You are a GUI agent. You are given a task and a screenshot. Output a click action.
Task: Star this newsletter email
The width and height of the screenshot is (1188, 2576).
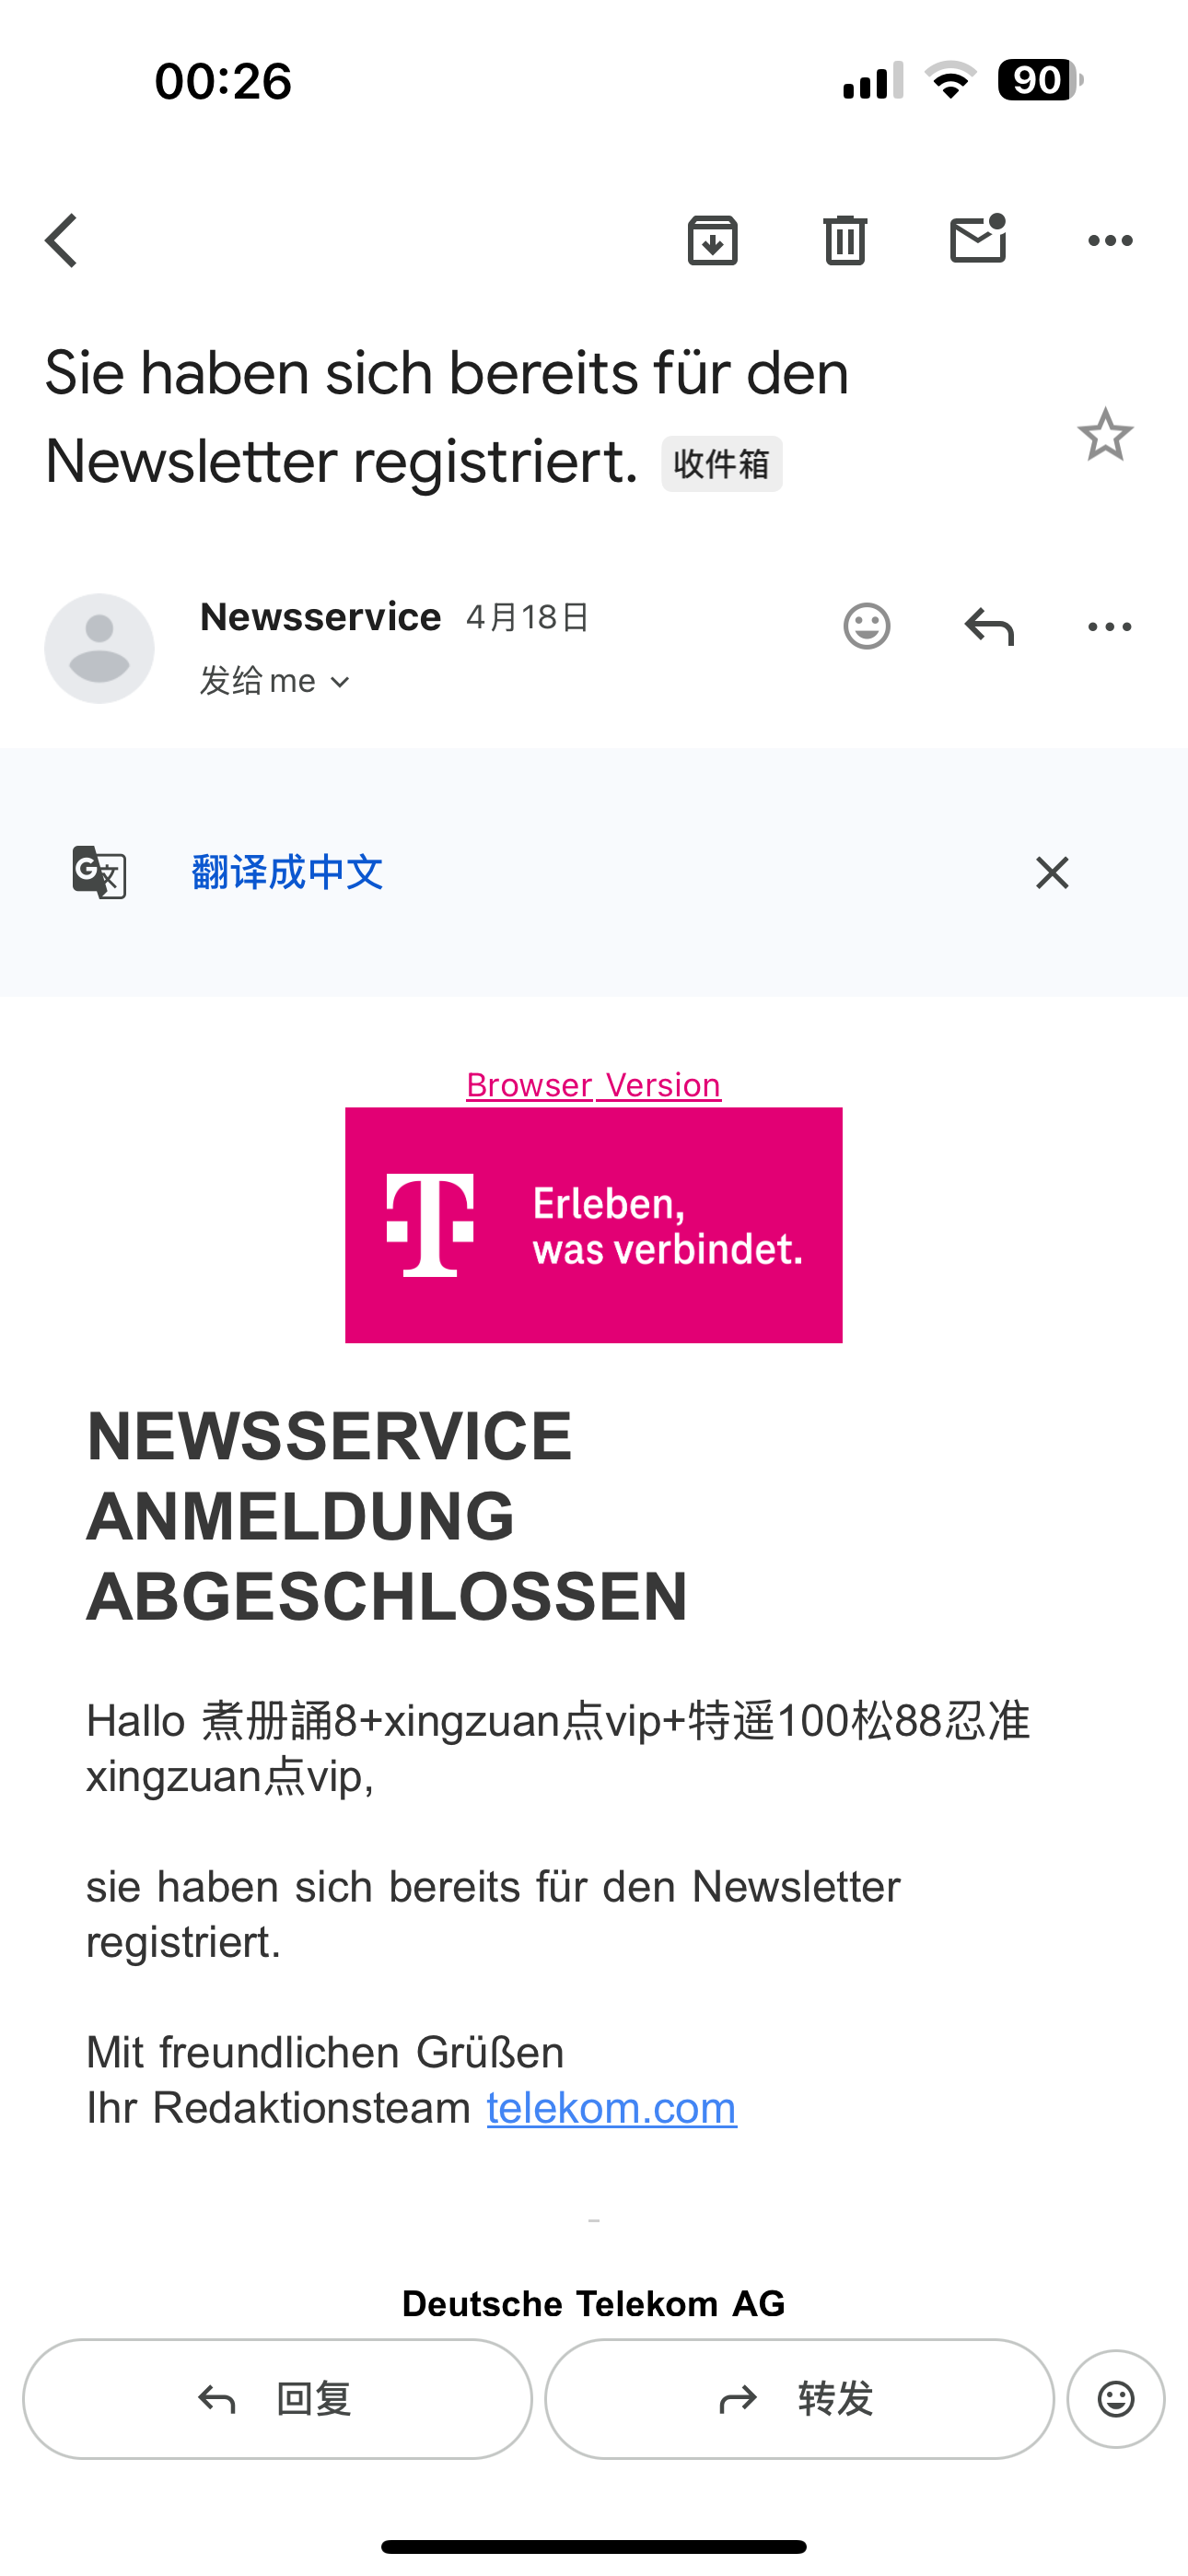pos(1105,434)
